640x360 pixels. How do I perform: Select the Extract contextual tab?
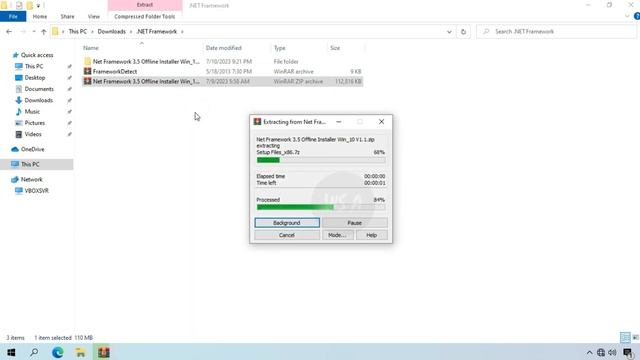point(145,5)
